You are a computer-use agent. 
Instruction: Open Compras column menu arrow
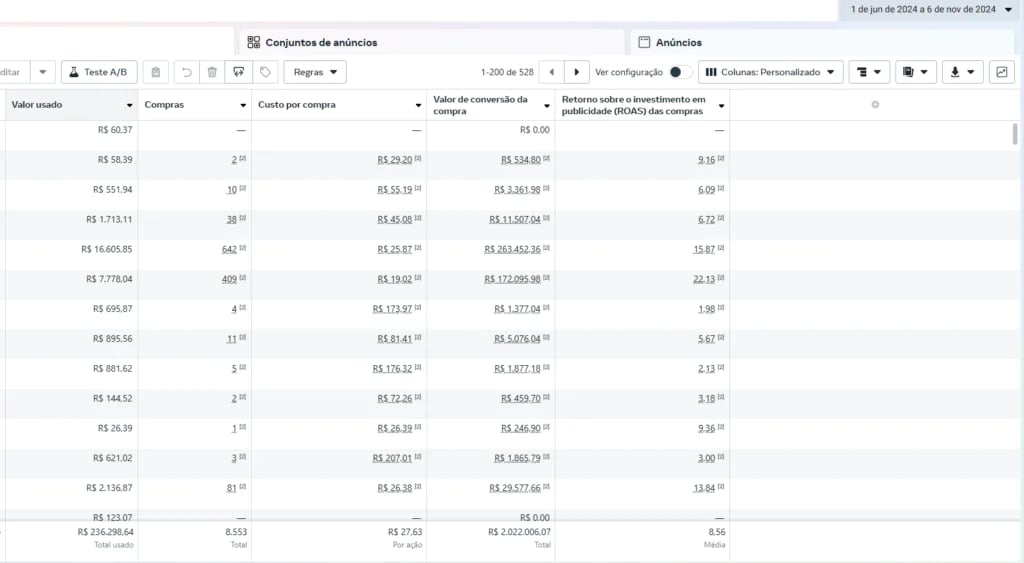click(x=243, y=105)
